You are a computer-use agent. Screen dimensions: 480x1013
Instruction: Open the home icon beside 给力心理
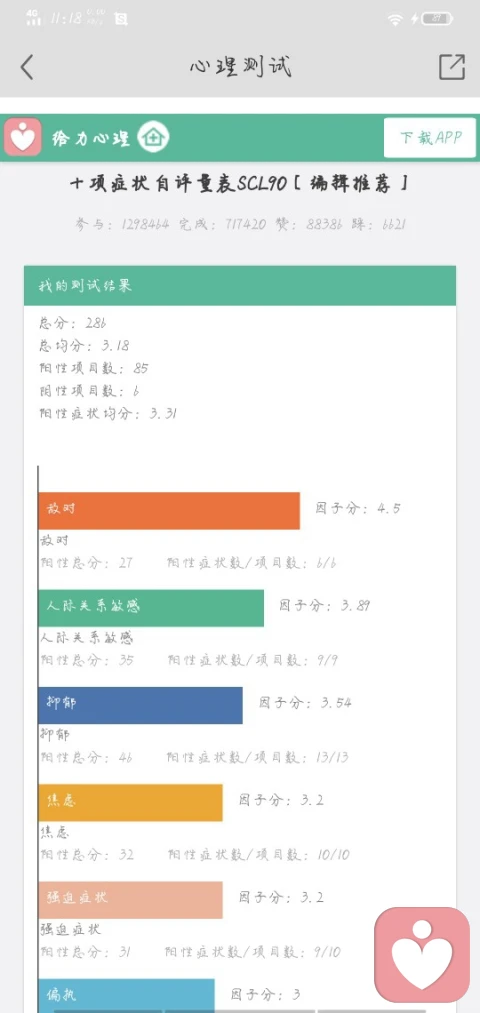154,137
